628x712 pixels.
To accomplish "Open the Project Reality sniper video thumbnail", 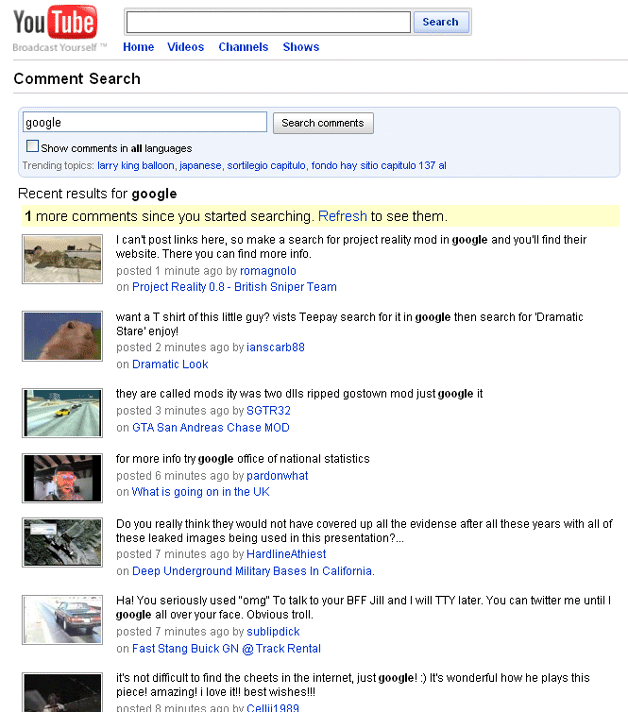I will pyautogui.click(x=62, y=259).
